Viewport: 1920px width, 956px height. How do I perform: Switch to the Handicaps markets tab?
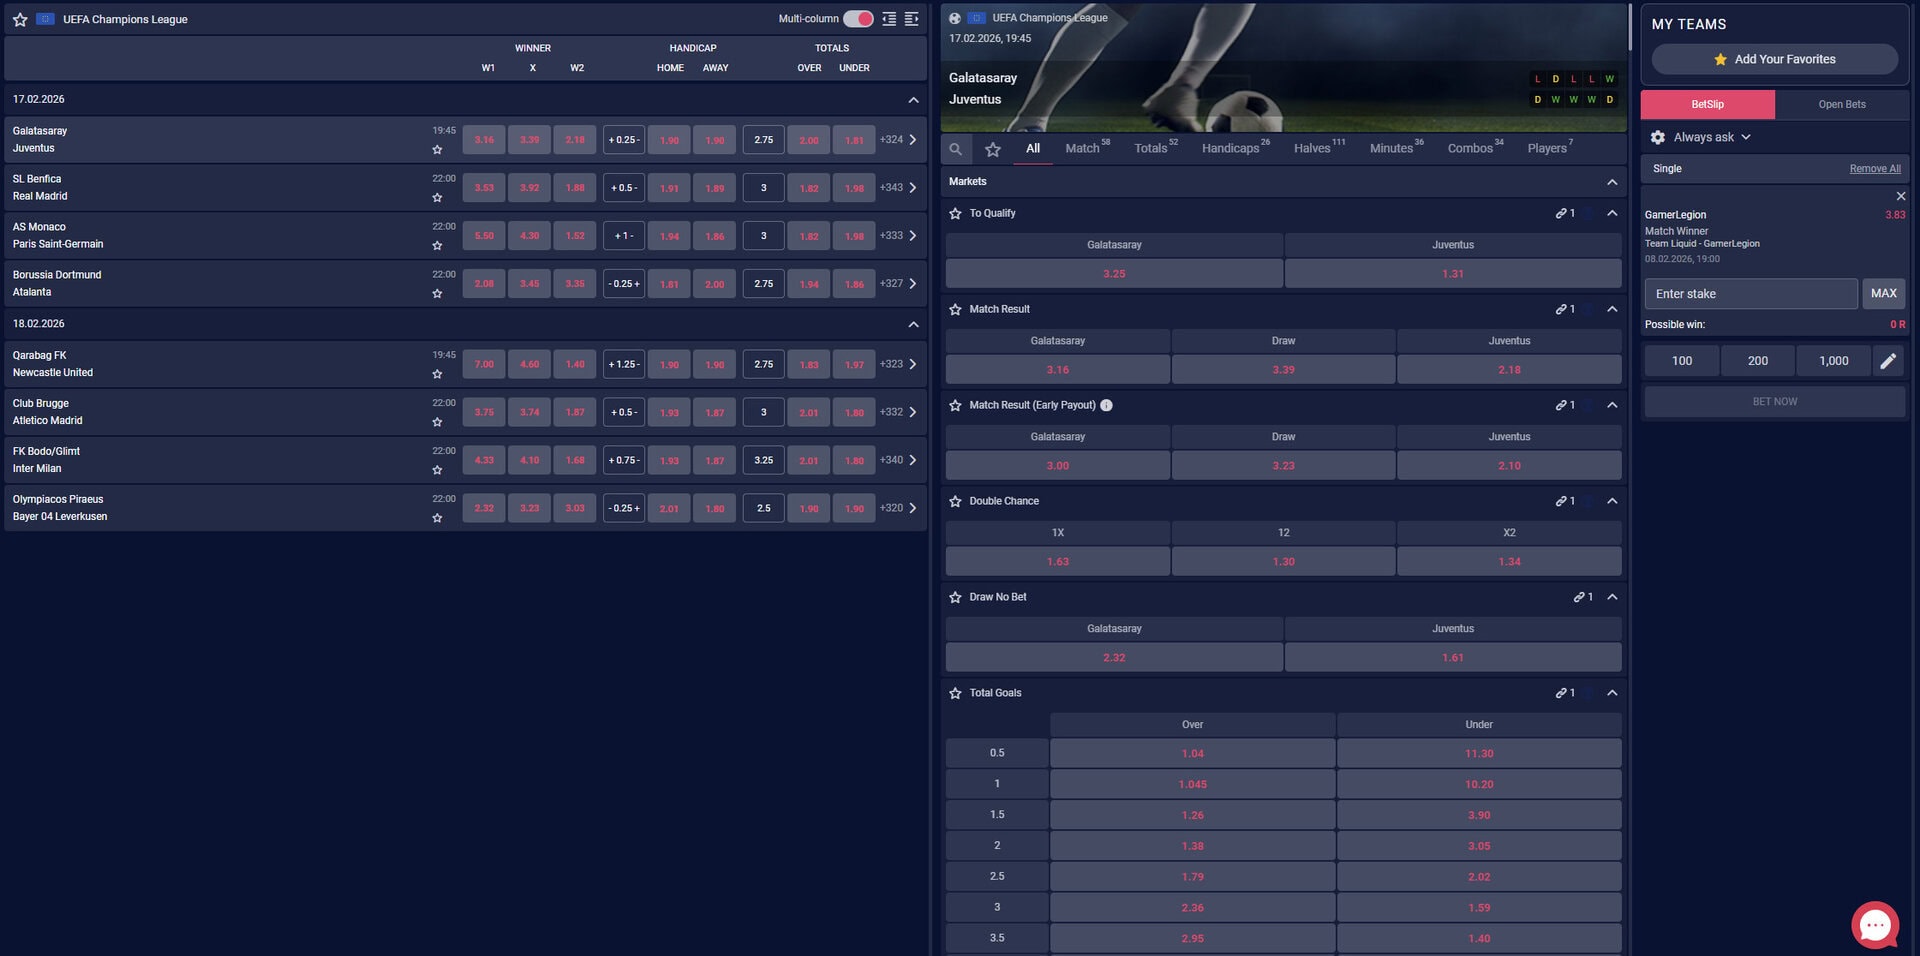[x=1236, y=148]
